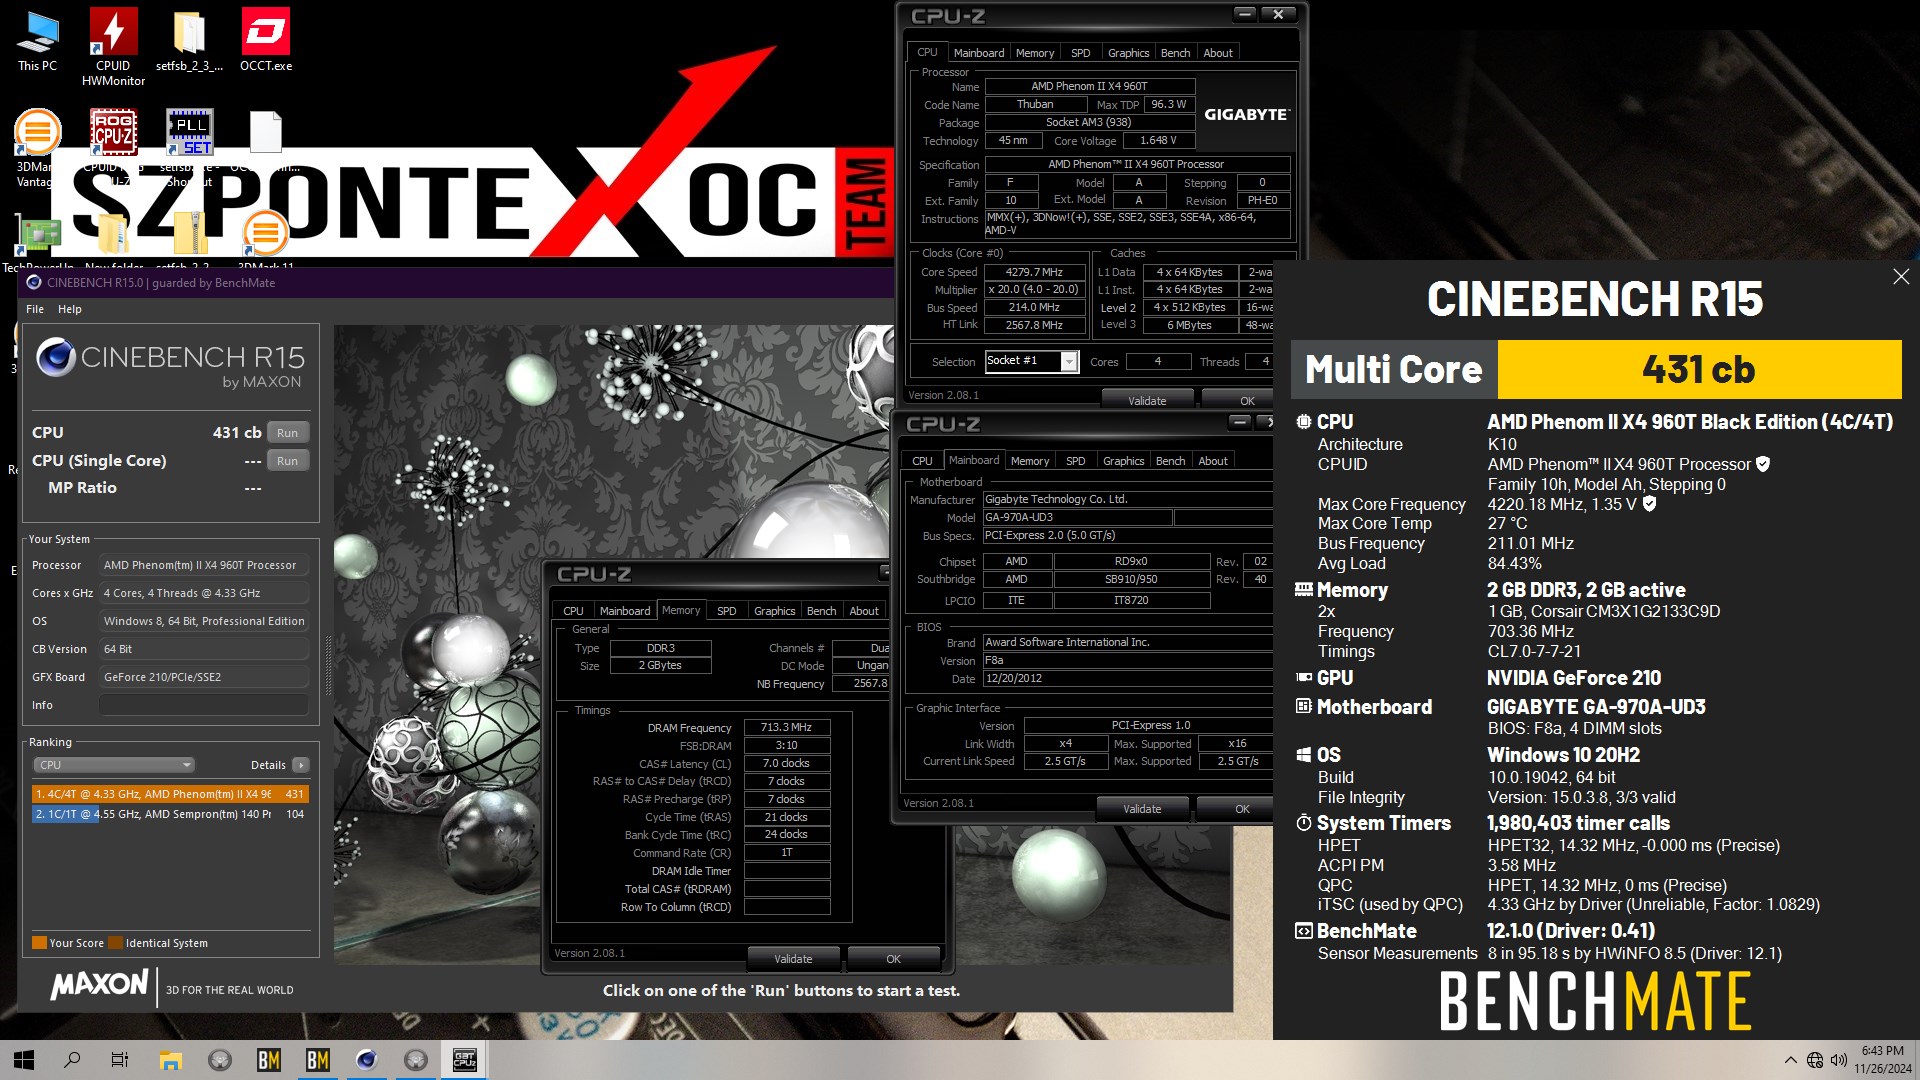
Task: Open the Ranking CPU dropdown
Action: [114, 765]
